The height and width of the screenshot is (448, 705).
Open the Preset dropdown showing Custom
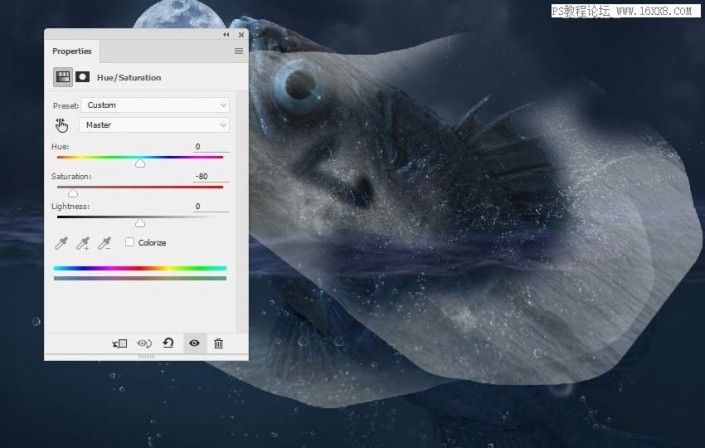point(155,105)
